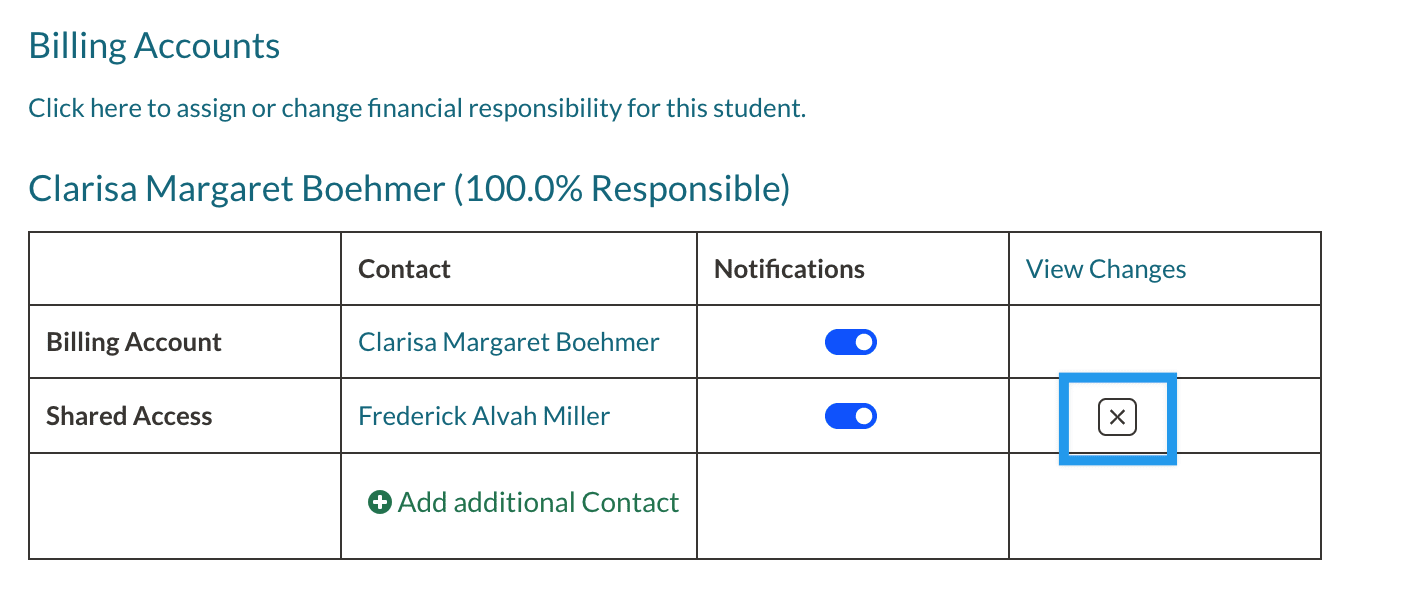Screen dimensions: 1418x602
Task: Select the Billing Account row label
Action: tap(134, 342)
